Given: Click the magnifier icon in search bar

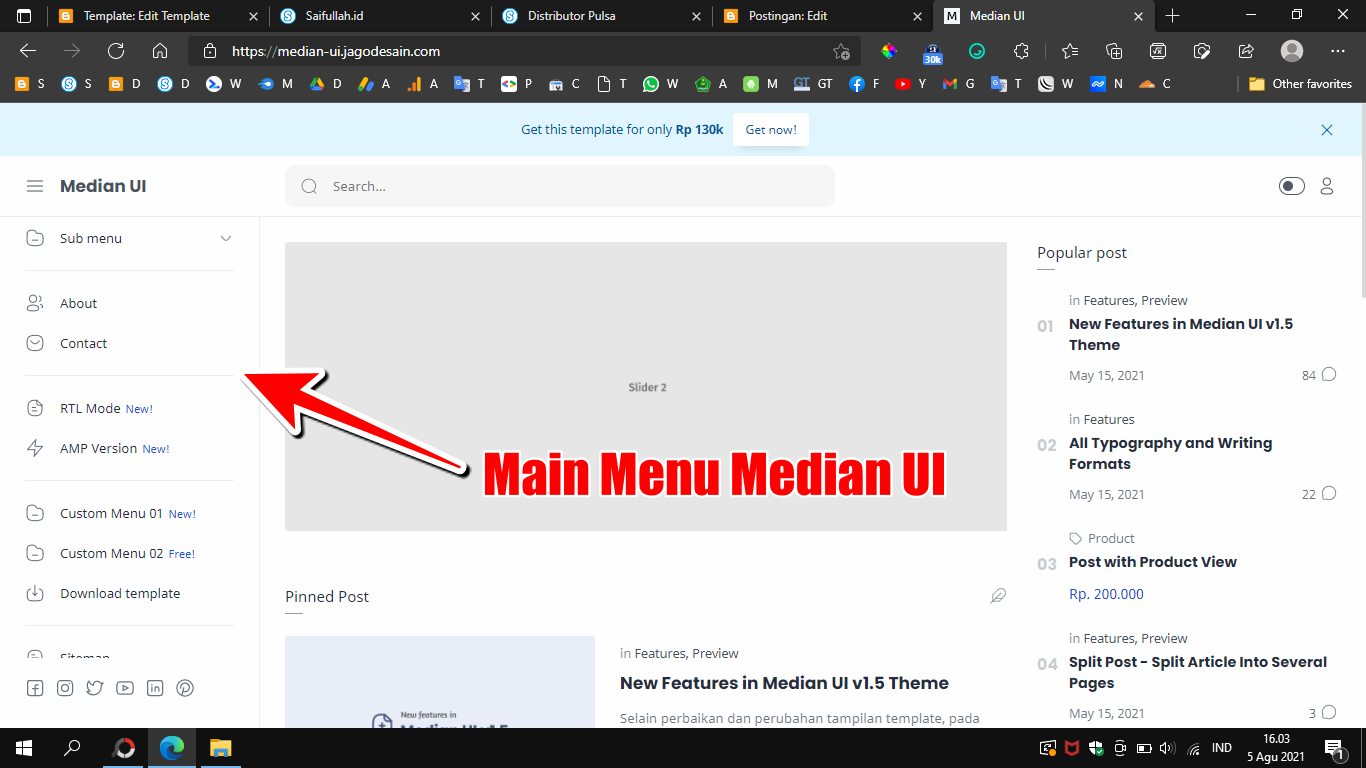Looking at the screenshot, I should tap(309, 186).
